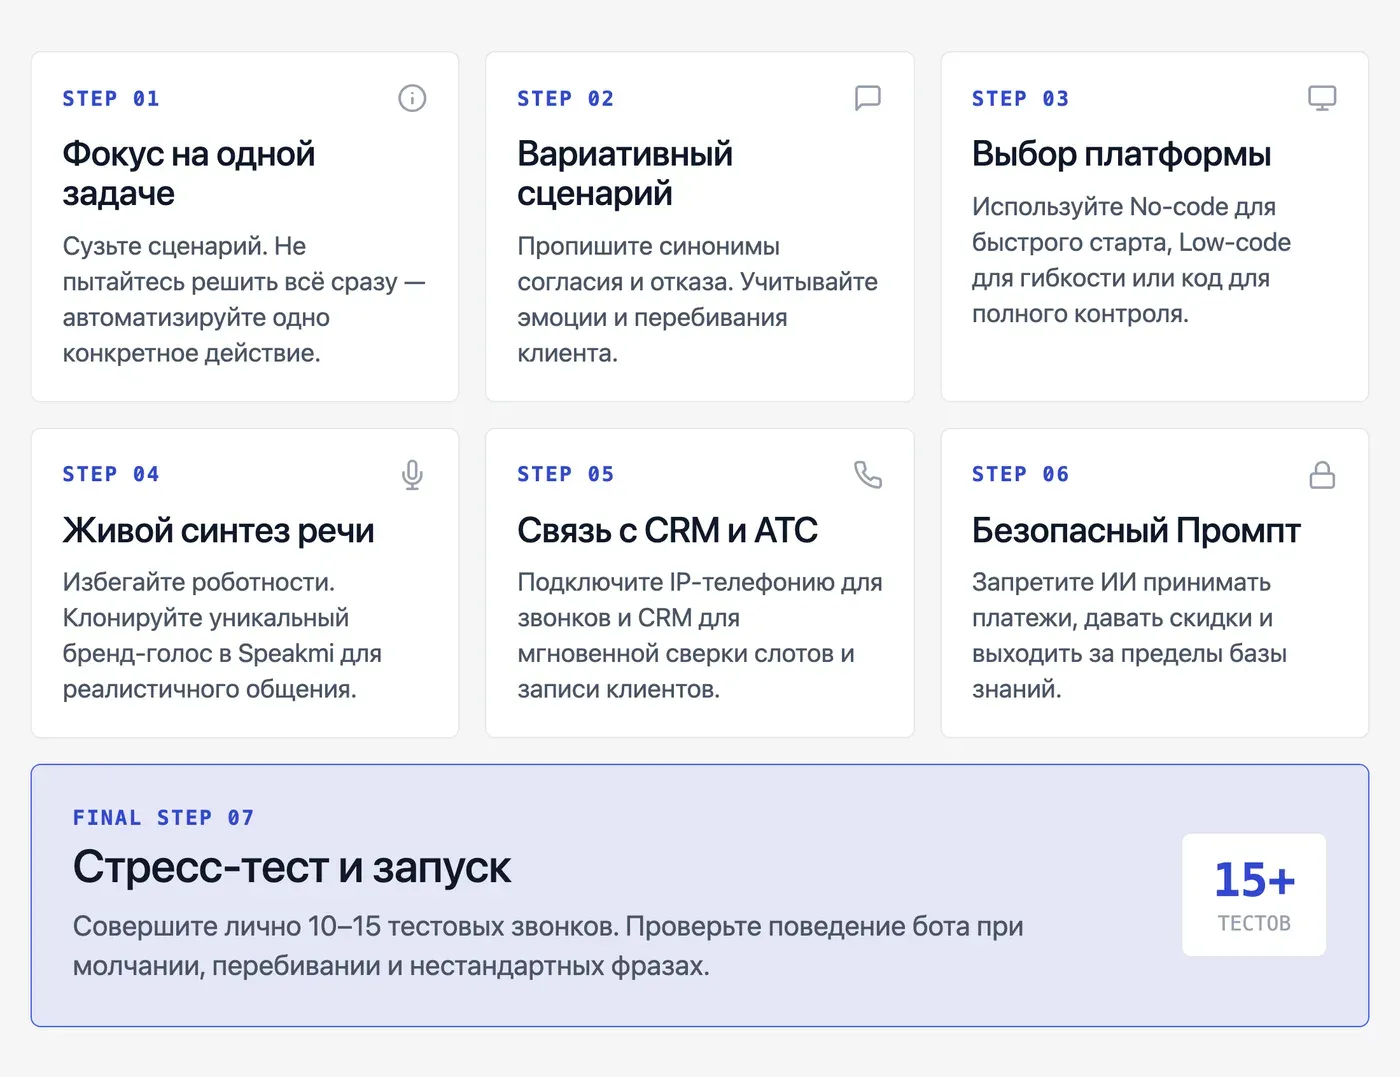Click the description starting "Сузьте сценарий"

point(244,300)
